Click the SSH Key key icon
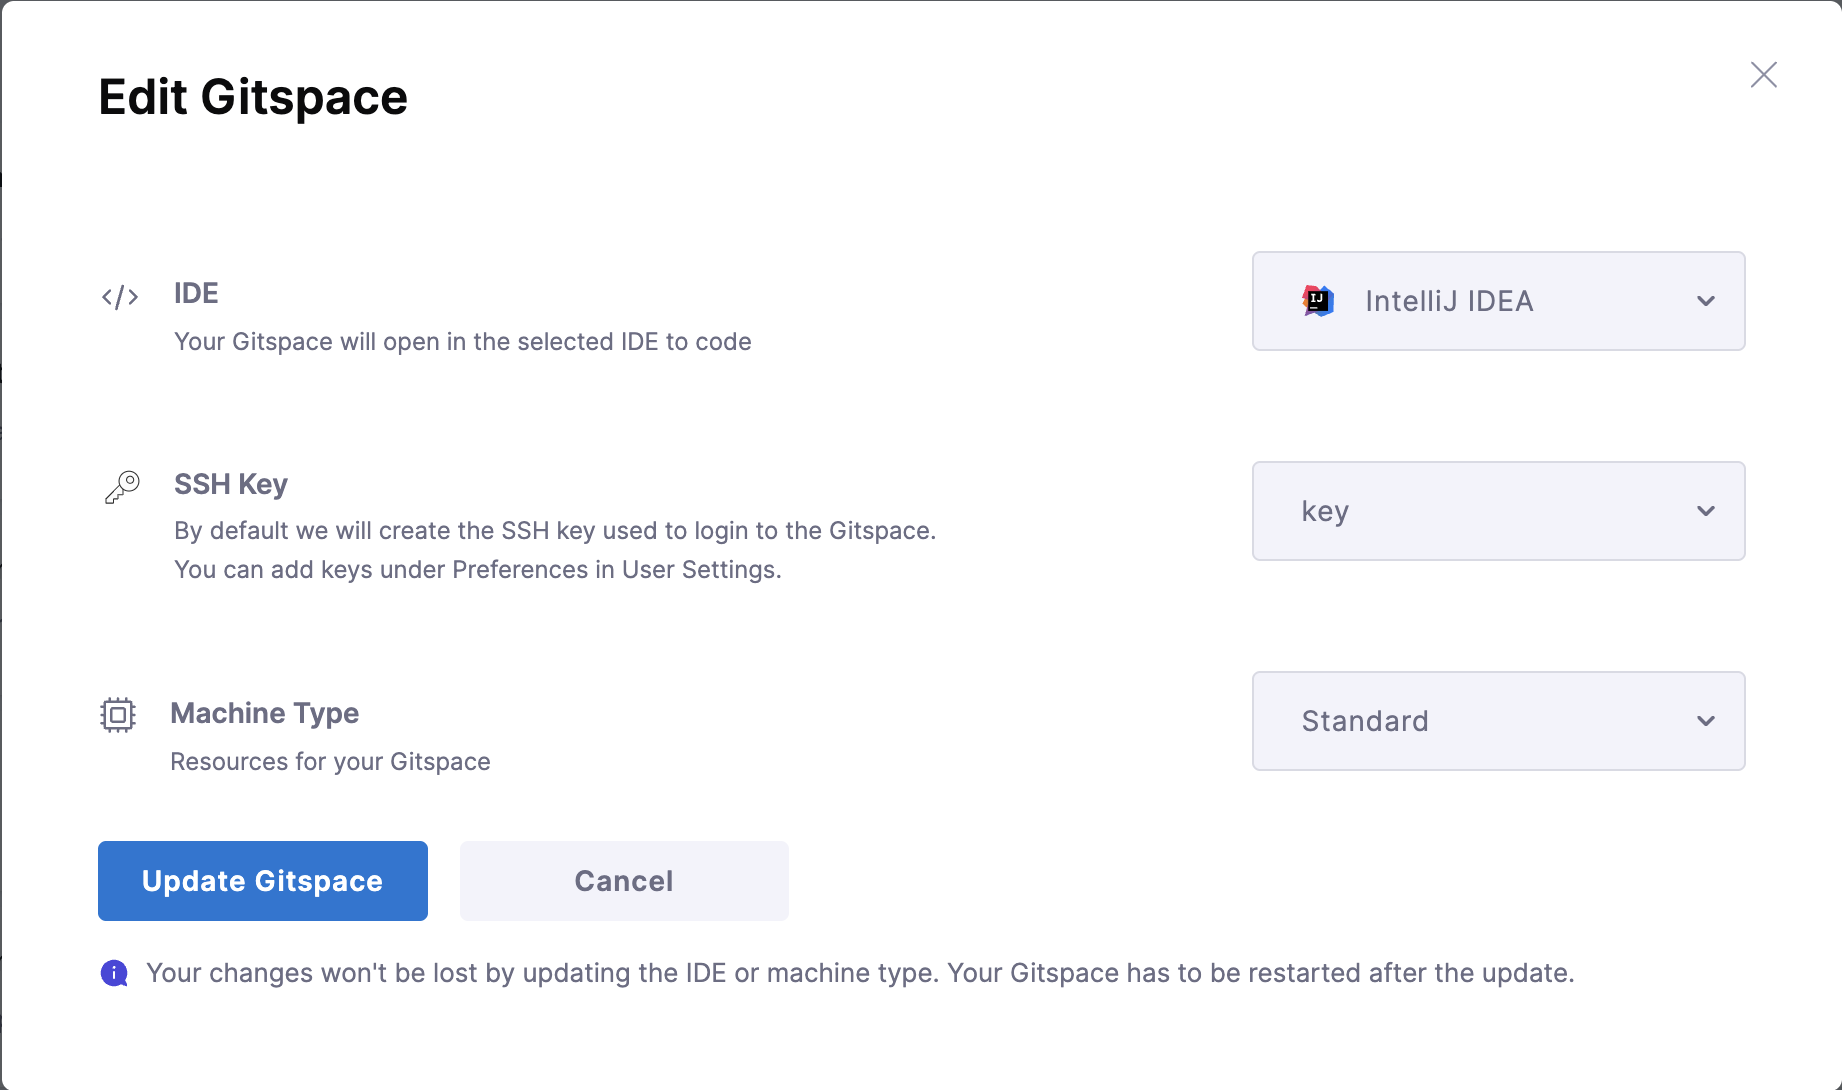The height and width of the screenshot is (1090, 1842). pos(122,488)
